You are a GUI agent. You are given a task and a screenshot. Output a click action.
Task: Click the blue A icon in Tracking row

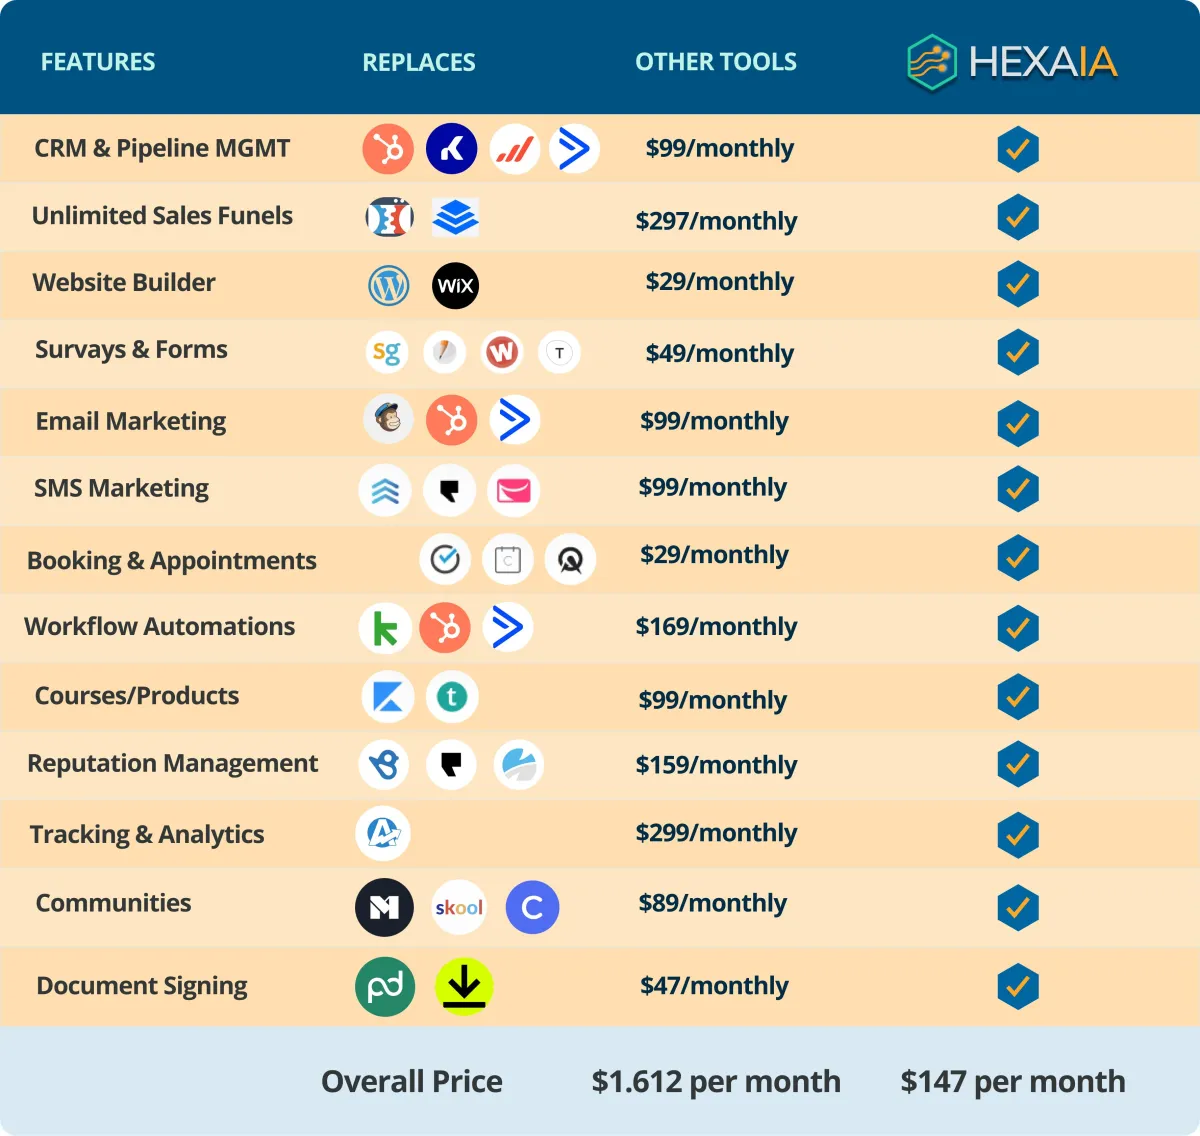coord(383,833)
